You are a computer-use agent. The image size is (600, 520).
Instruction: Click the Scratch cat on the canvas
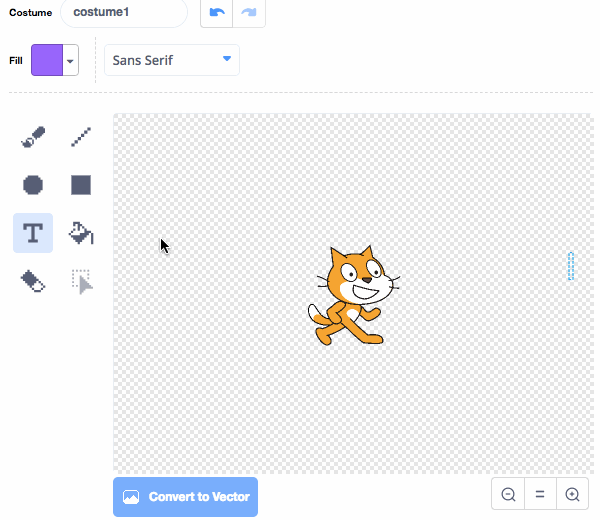click(354, 295)
